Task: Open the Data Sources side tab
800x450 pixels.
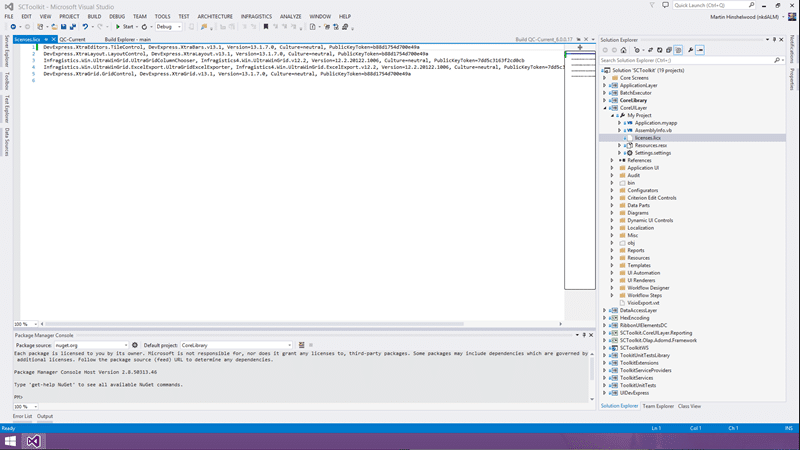Action: 7,142
